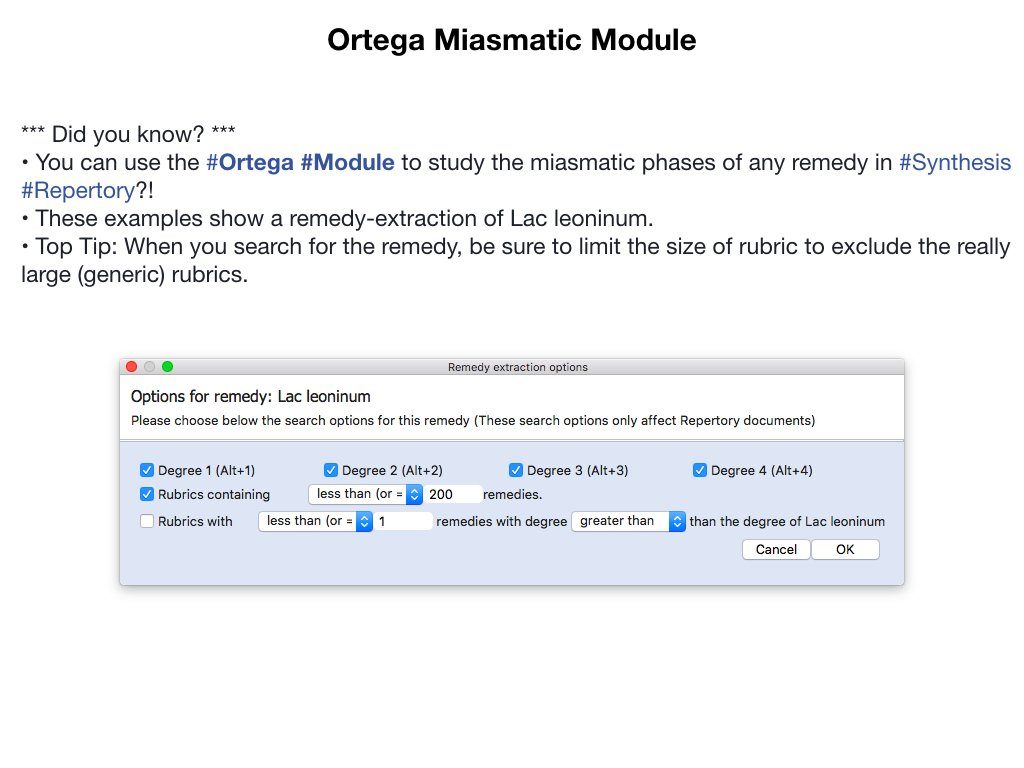Click the 'Did you know?' text
This screenshot has height=768, width=1024.
pyautogui.click(x=128, y=134)
